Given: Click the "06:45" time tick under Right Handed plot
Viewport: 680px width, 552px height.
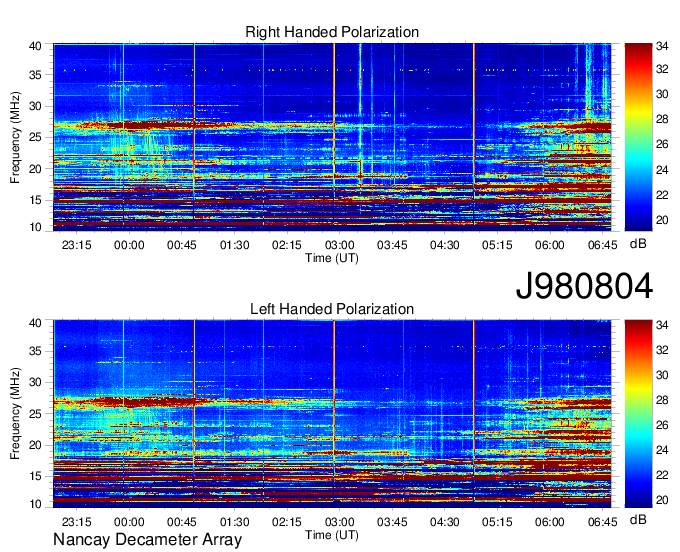Looking at the screenshot, I should (602, 245).
